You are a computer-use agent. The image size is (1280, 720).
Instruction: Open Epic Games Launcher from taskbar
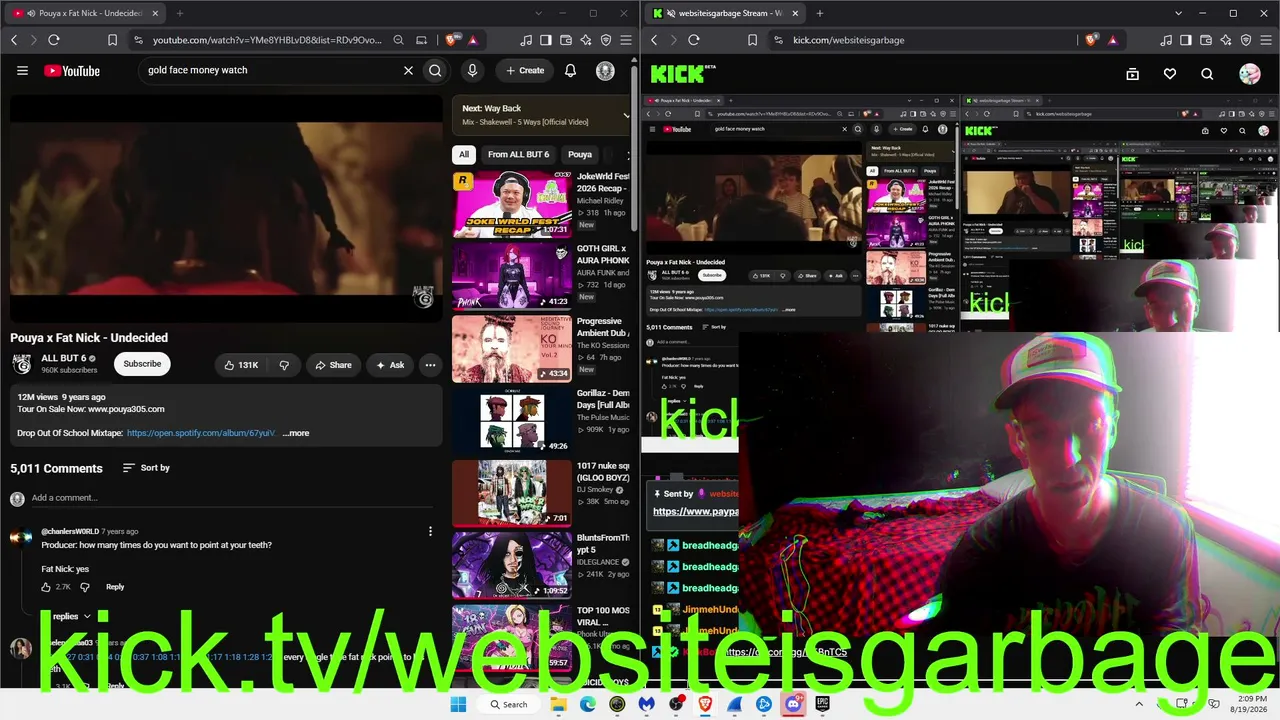822,704
